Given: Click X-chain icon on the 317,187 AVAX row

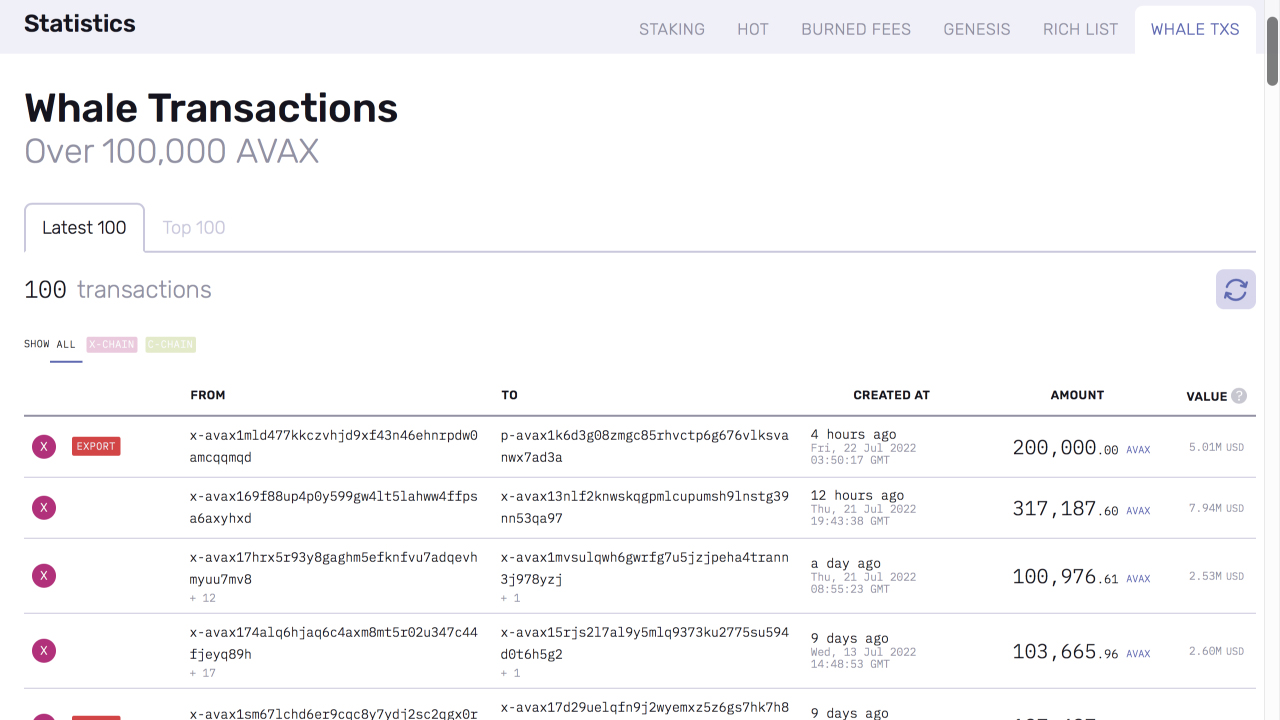Looking at the screenshot, I should tap(44, 508).
